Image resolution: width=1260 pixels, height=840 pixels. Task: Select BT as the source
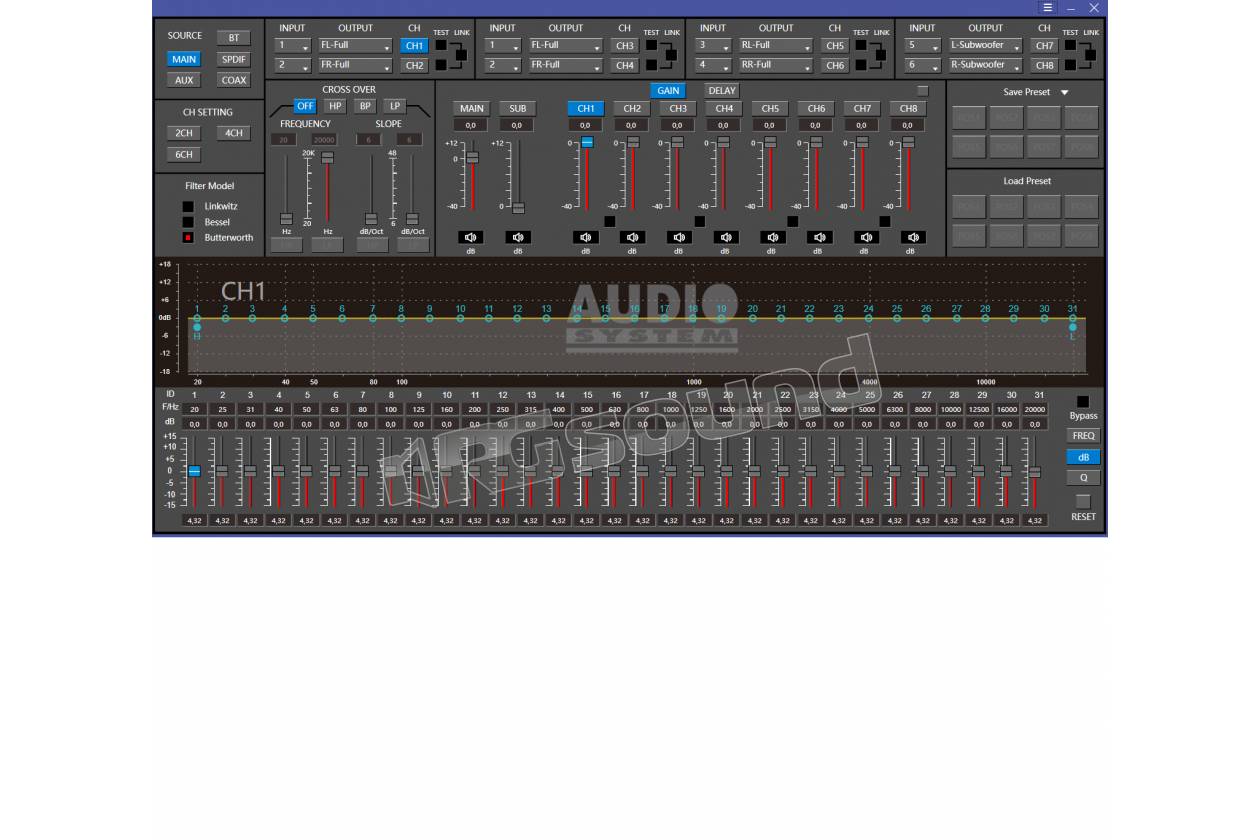[233, 38]
